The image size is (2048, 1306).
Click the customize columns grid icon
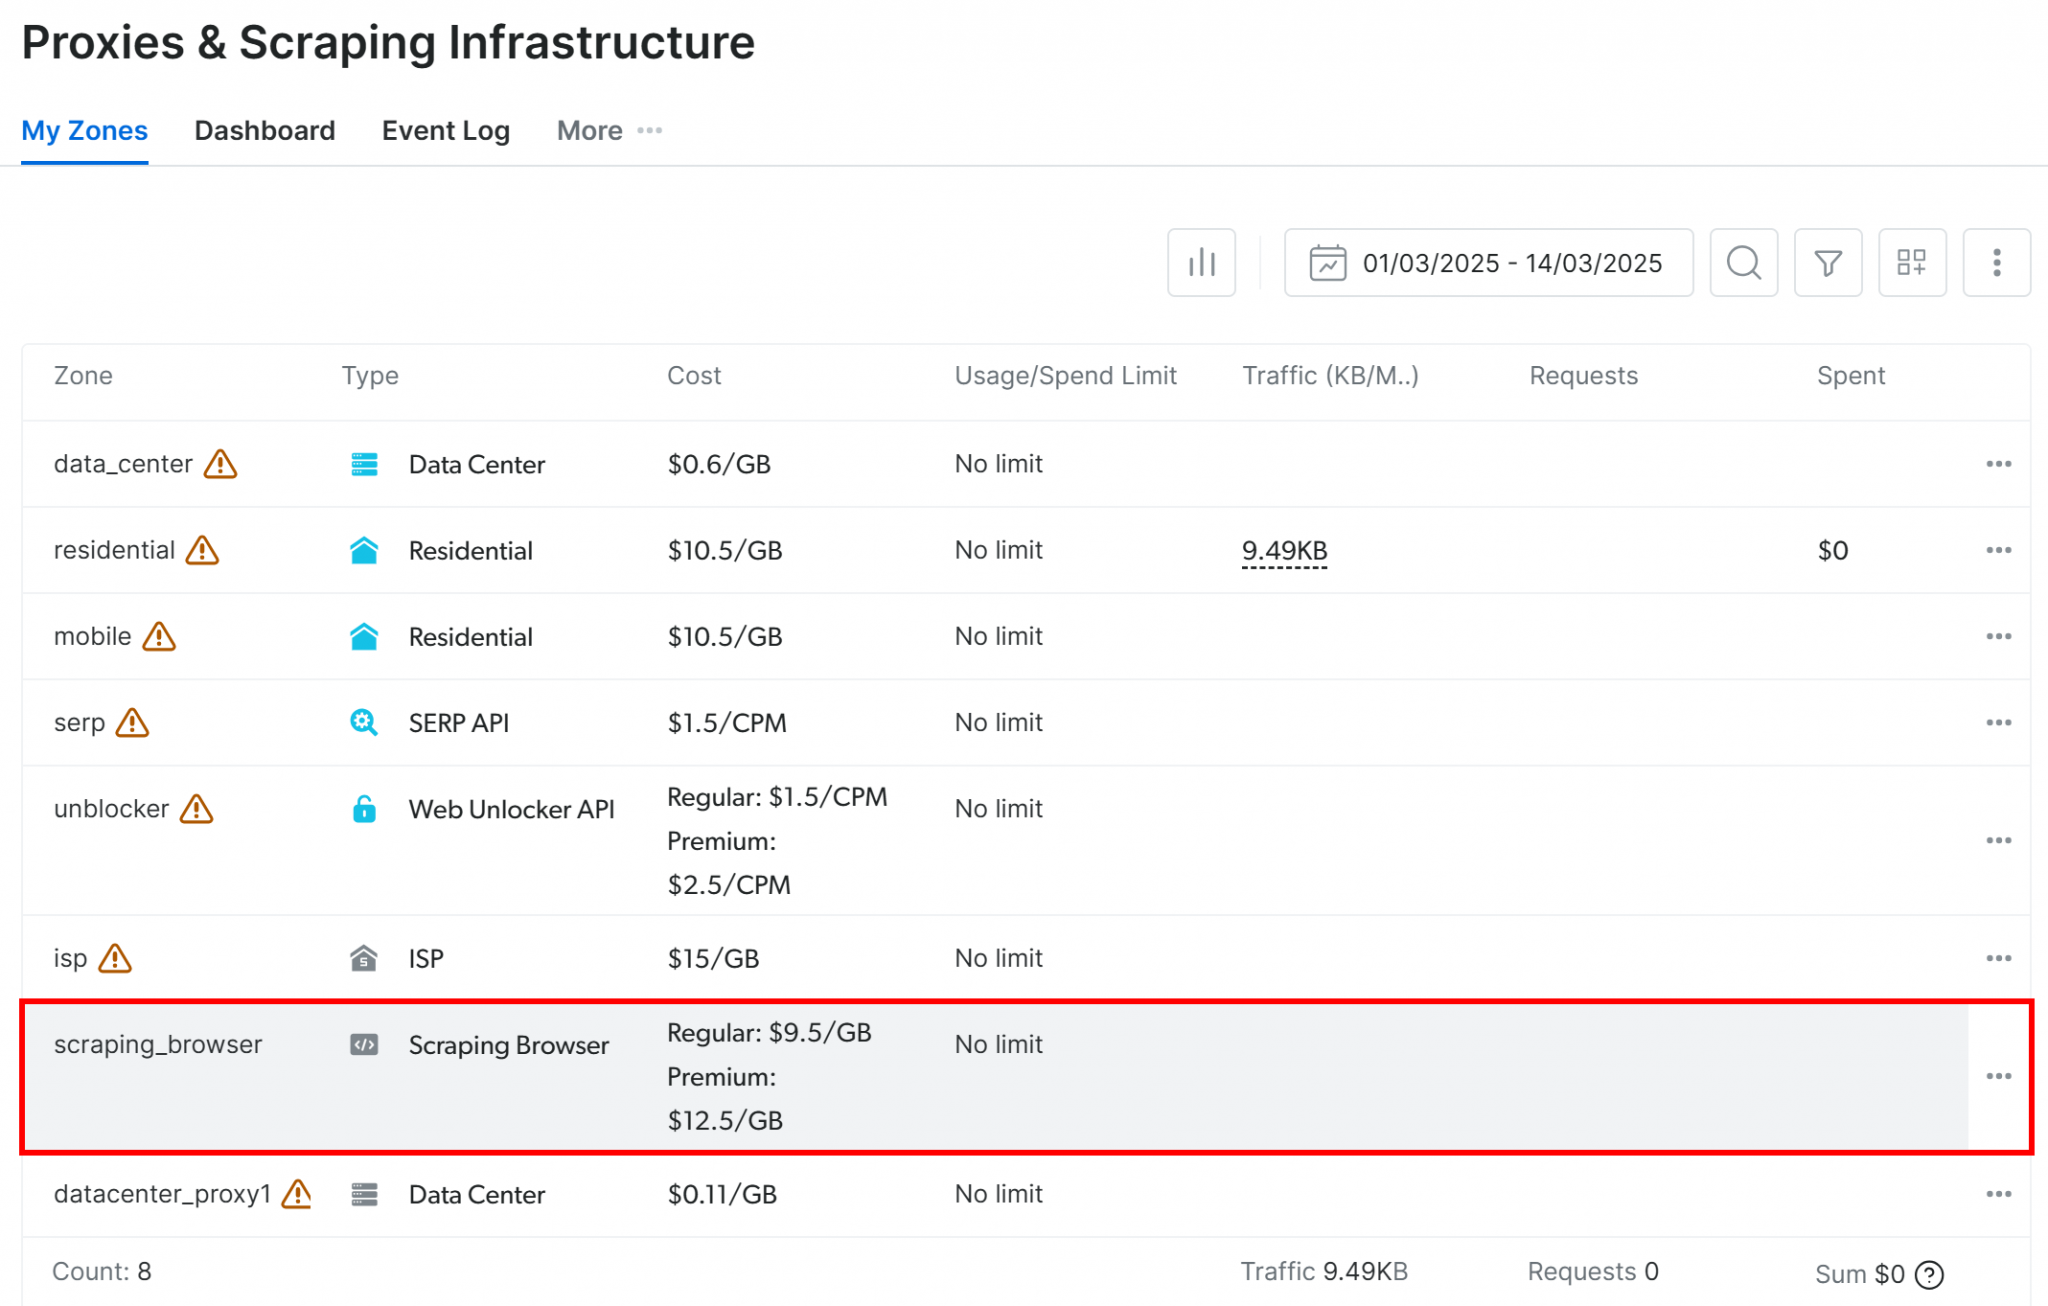tap(1911, 263)
